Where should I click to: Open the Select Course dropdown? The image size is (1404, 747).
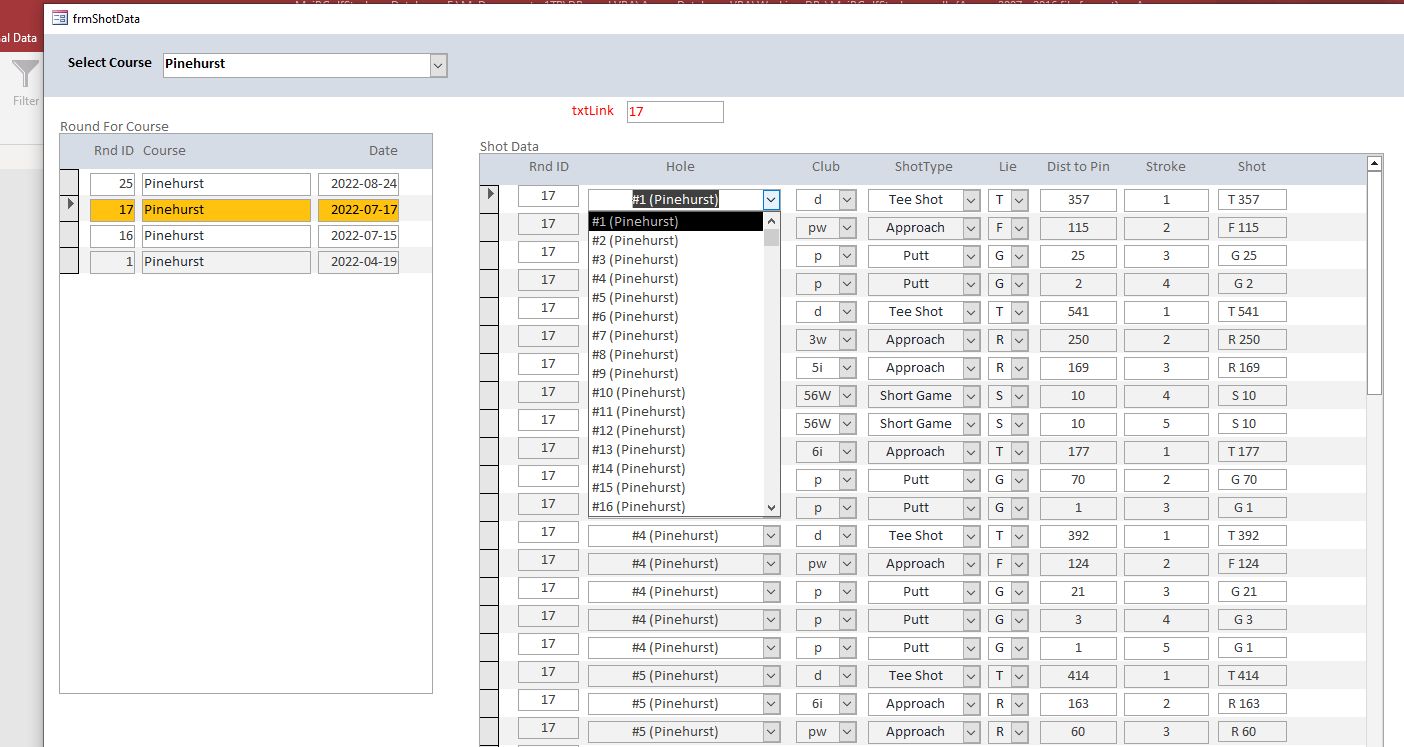438,65
